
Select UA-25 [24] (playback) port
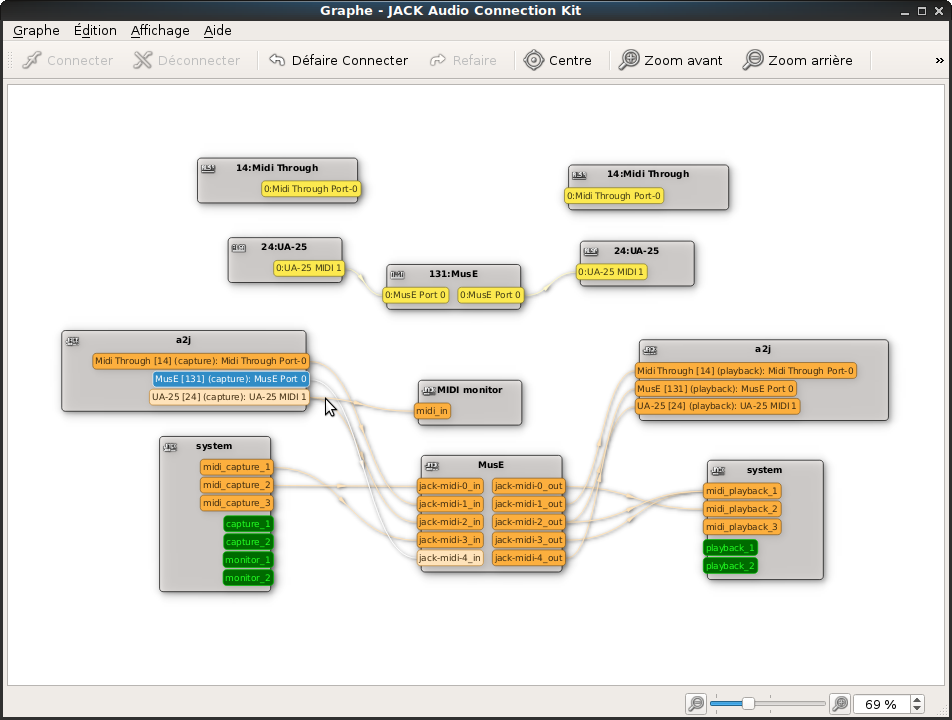click(717, 406)
